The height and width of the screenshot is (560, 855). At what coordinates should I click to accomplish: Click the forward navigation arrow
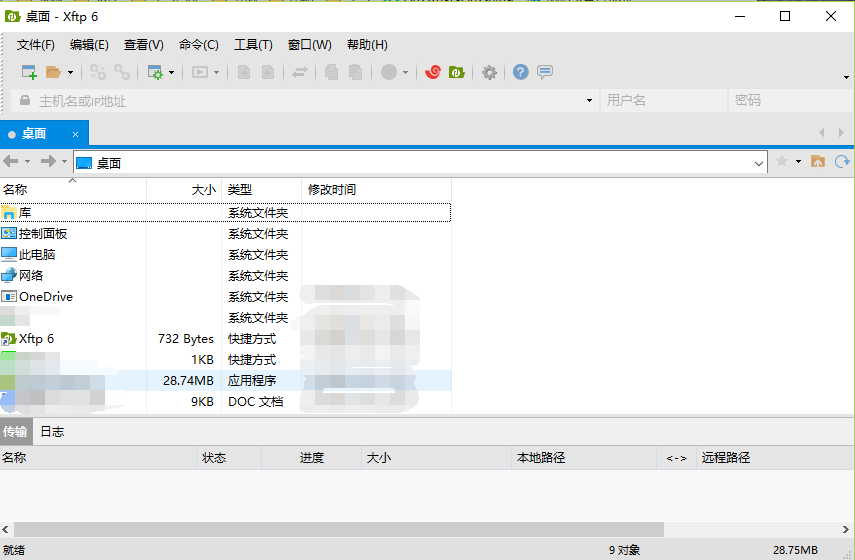[x=49, y=161]
